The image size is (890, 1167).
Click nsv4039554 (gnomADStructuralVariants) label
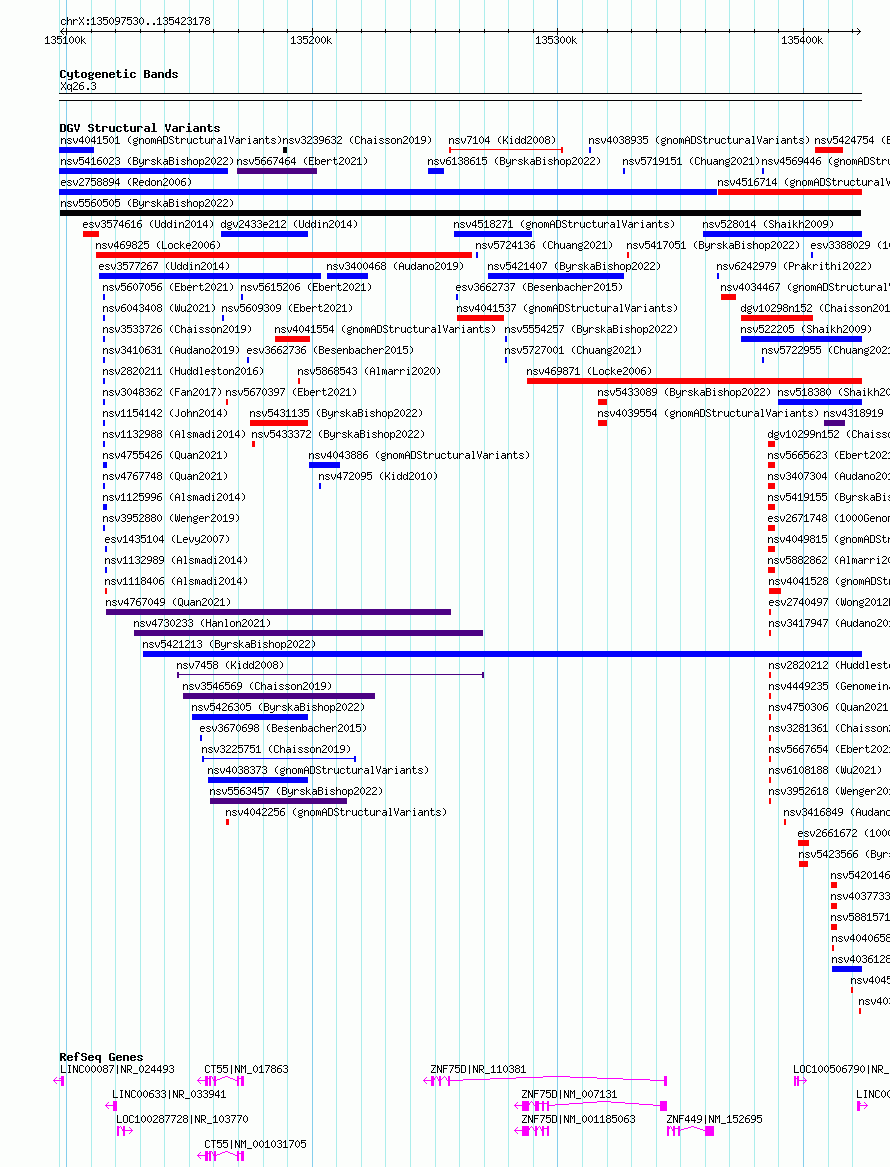(708, 414)
